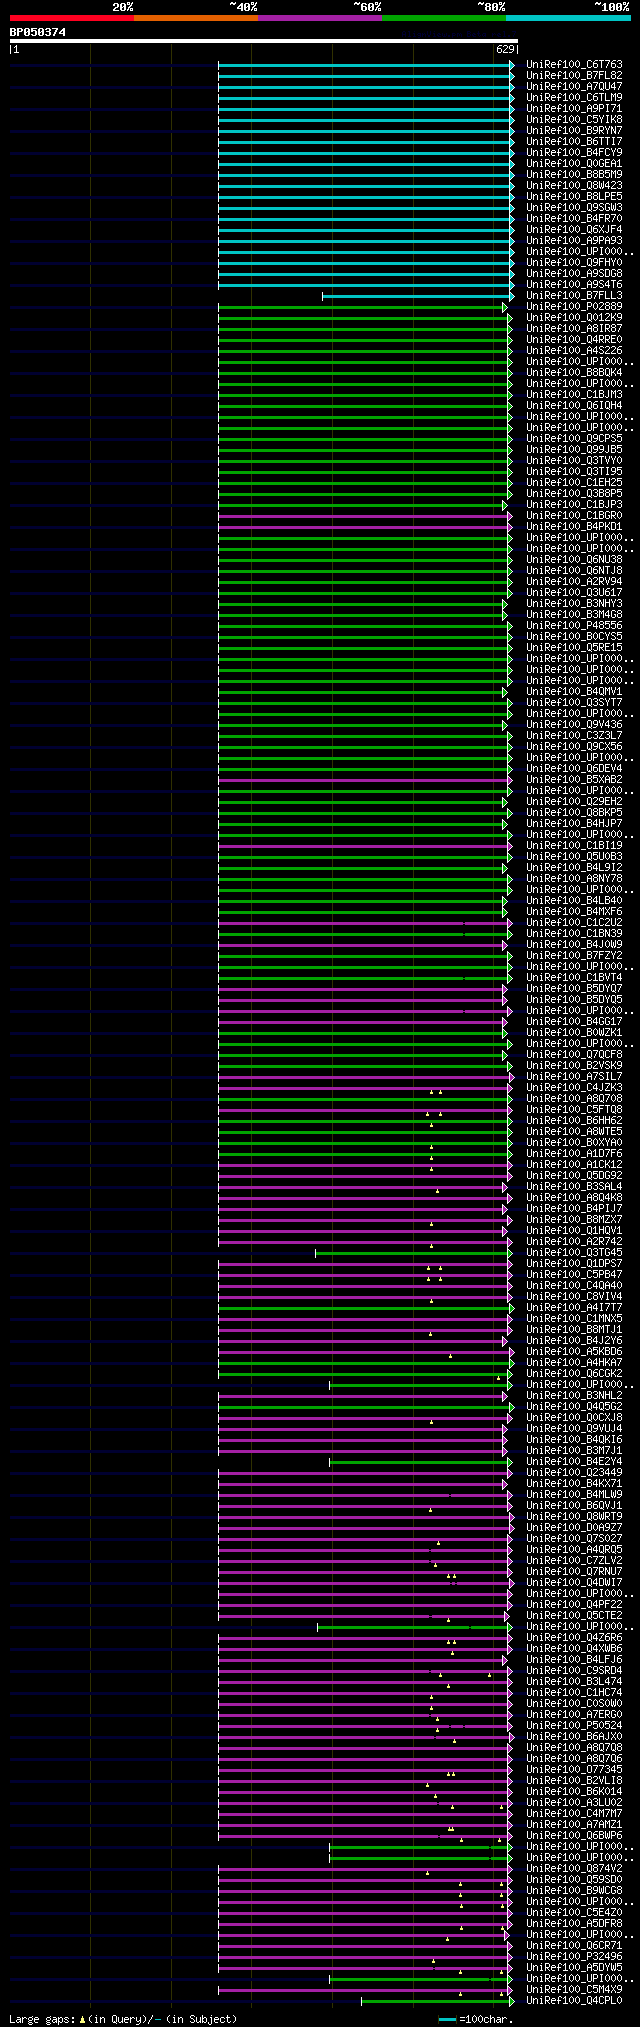Screen dimensions: 640x2027
Task: Open hit UniRef100_Q5RE15
Action: (574, 648)
